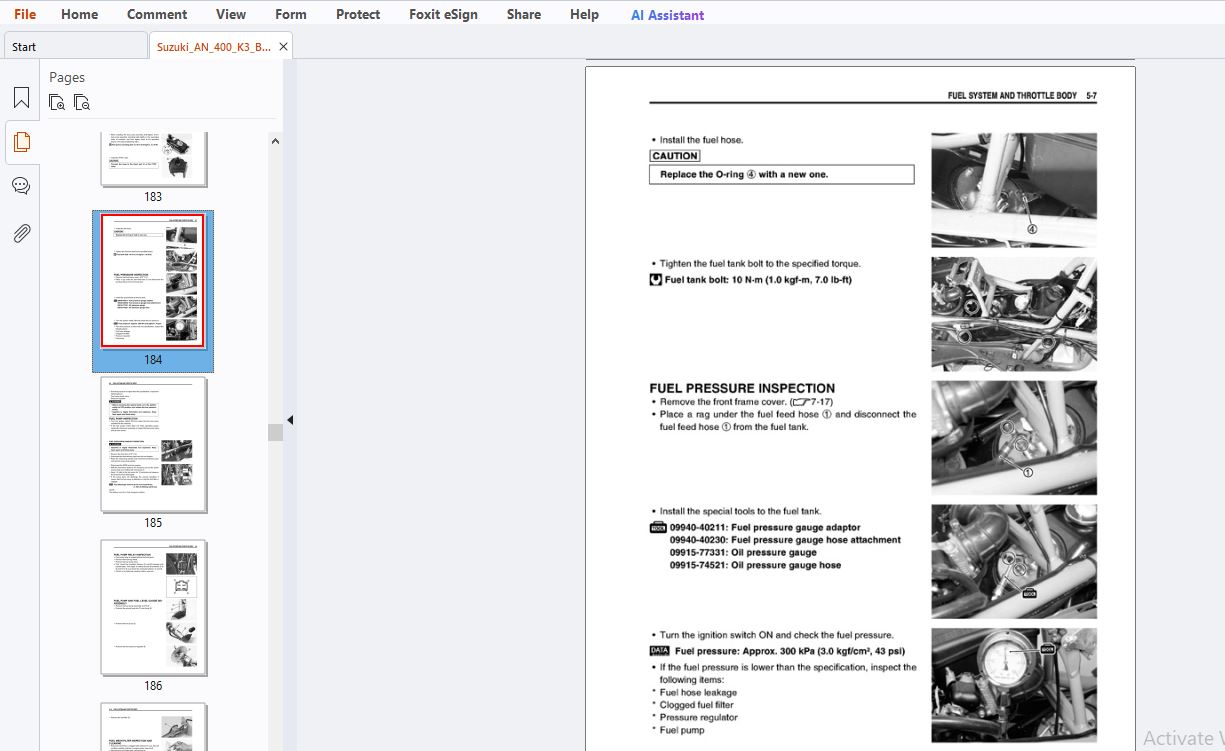Click the FUEL PRESSURE INSPECTION heading

[742, 388]
